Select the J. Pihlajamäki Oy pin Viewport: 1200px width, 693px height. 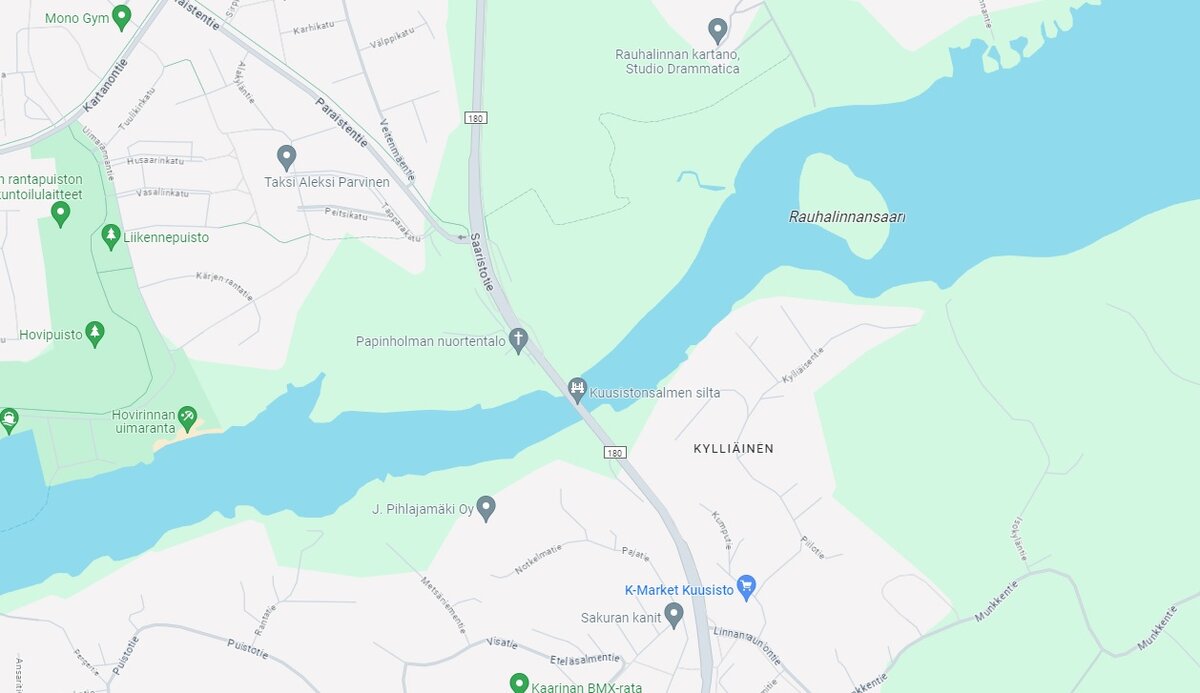(x=486, y=508)
